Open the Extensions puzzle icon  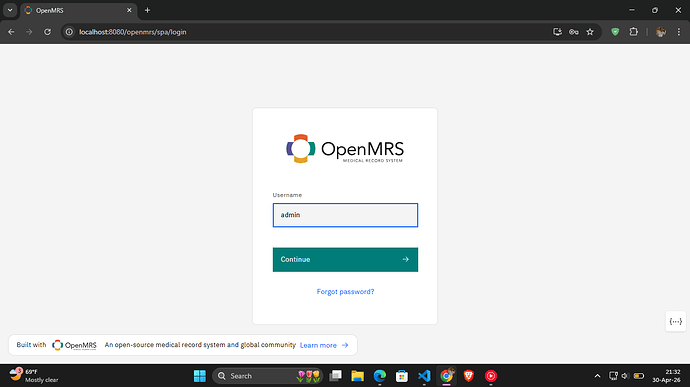pyautogui.click(x=634, y=32)
